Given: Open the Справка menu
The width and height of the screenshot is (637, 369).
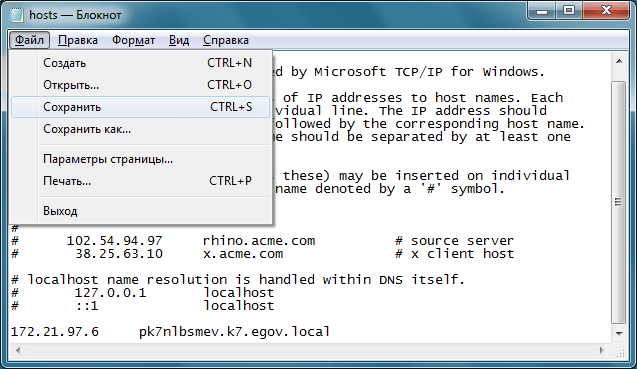Looking at the screenshot, I should tap(225, 40).
